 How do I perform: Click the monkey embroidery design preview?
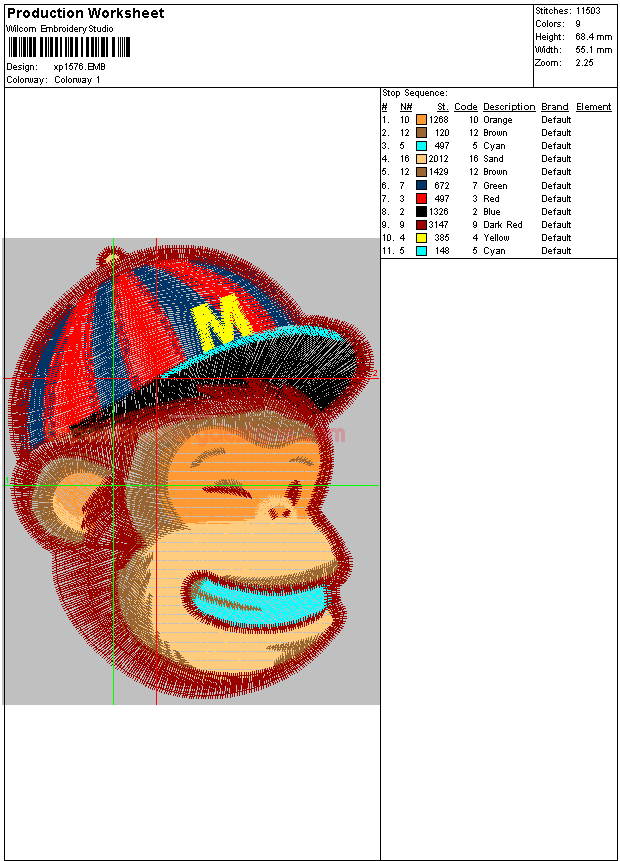point(189,472)
